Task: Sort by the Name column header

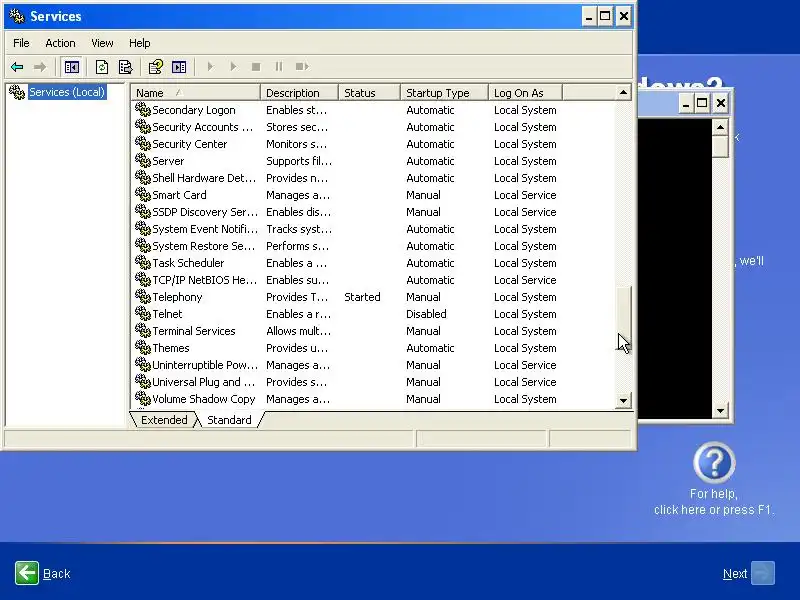Action: point(196,93)
